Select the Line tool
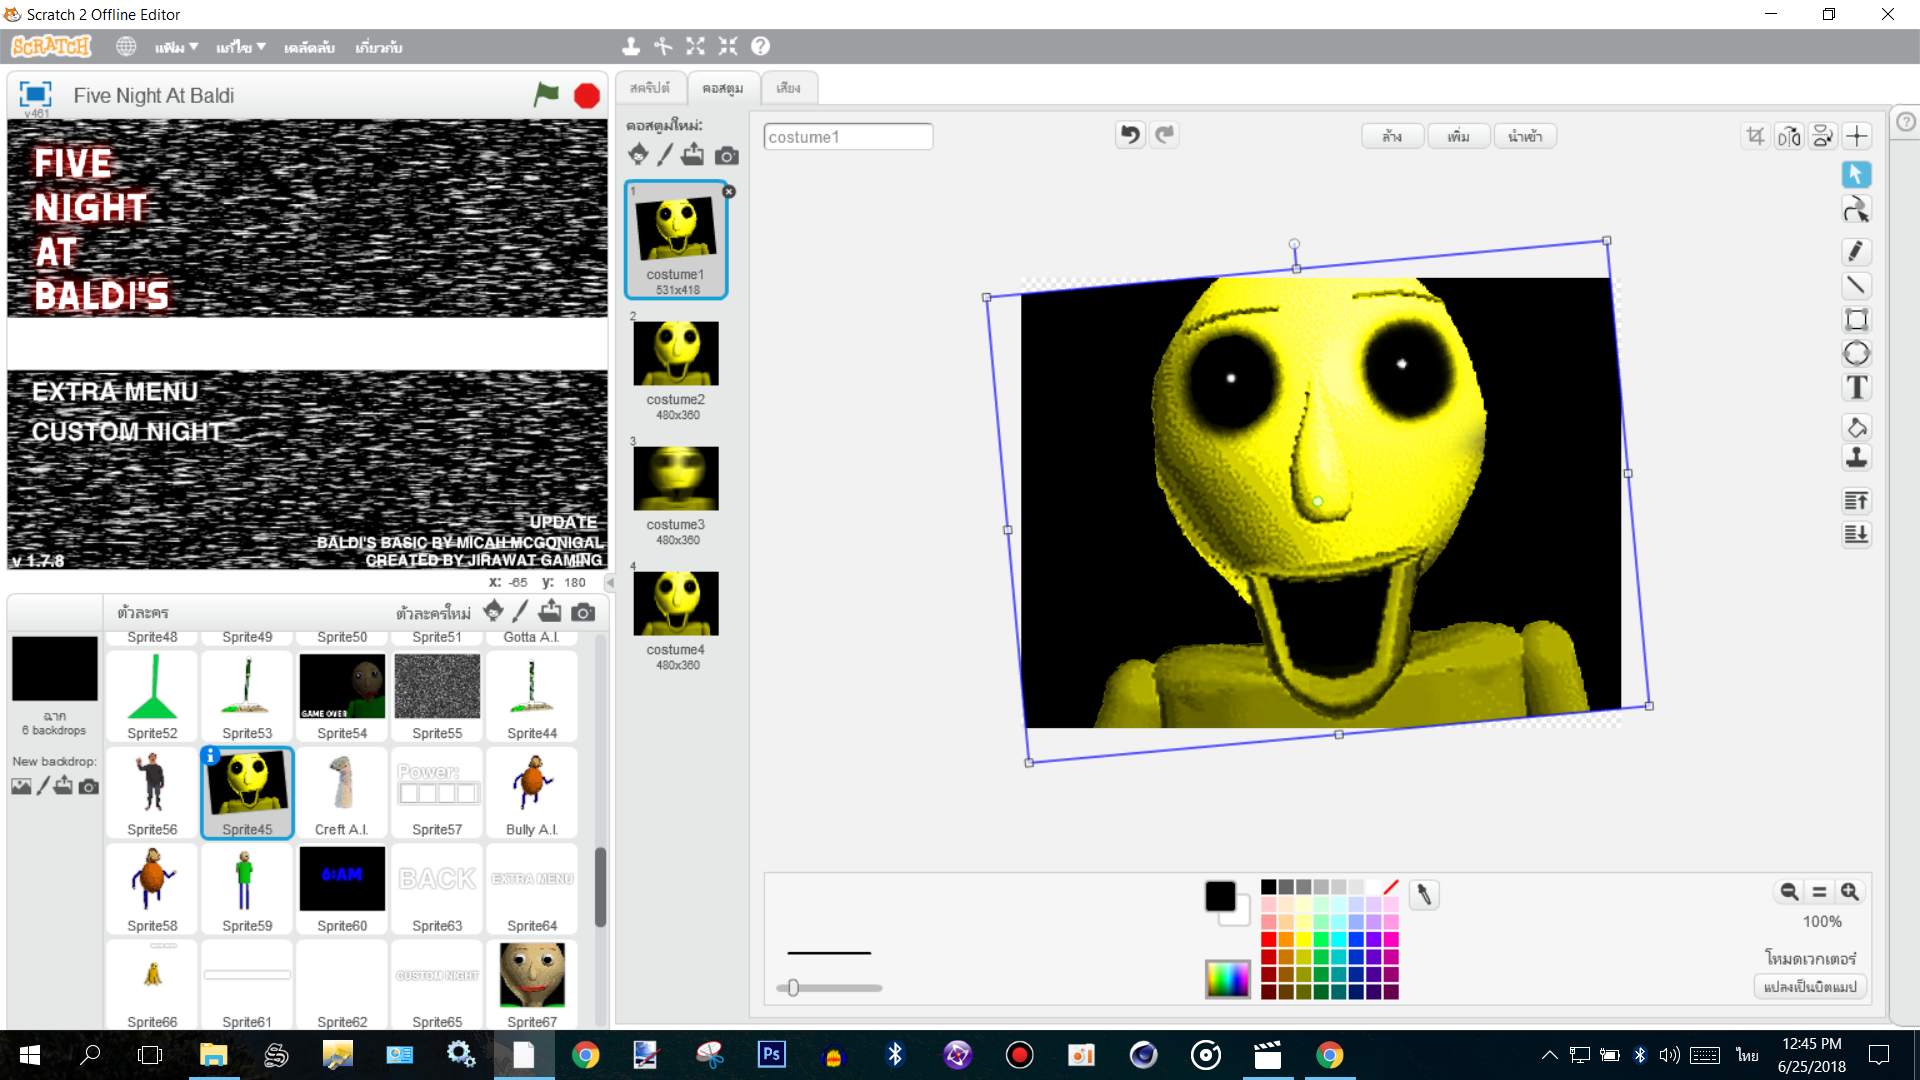 (x=1856, y=285)
